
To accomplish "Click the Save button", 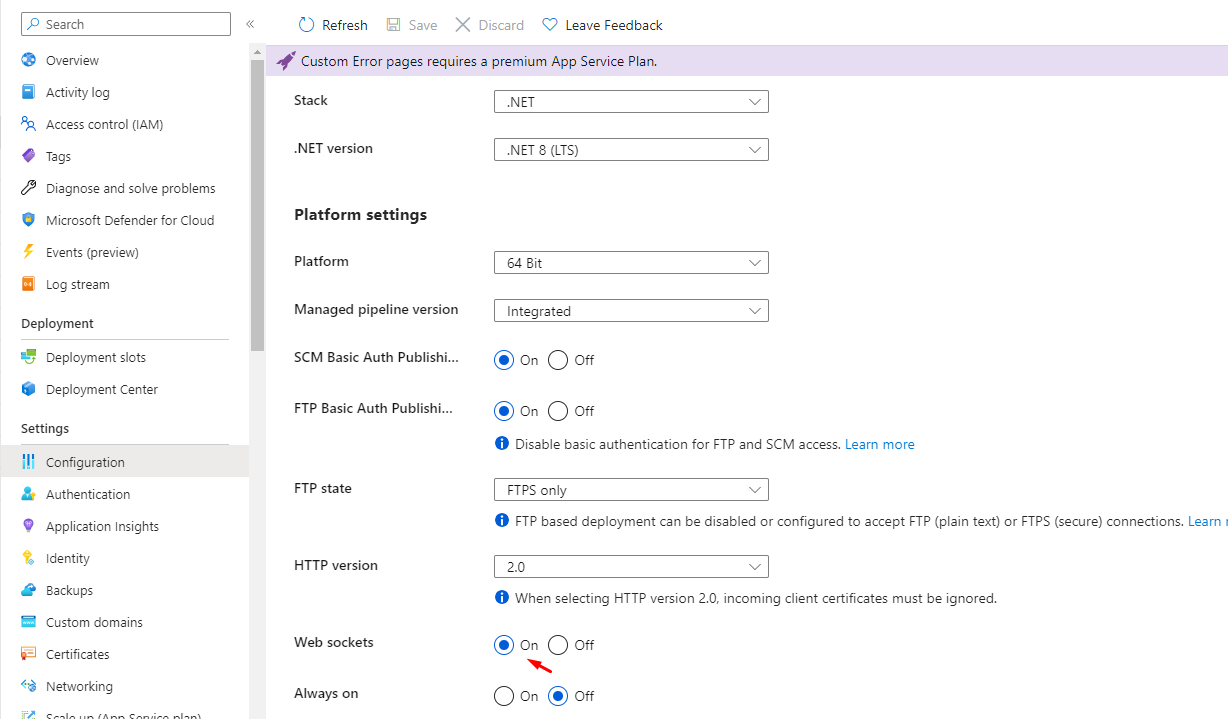I will (412, 24).
